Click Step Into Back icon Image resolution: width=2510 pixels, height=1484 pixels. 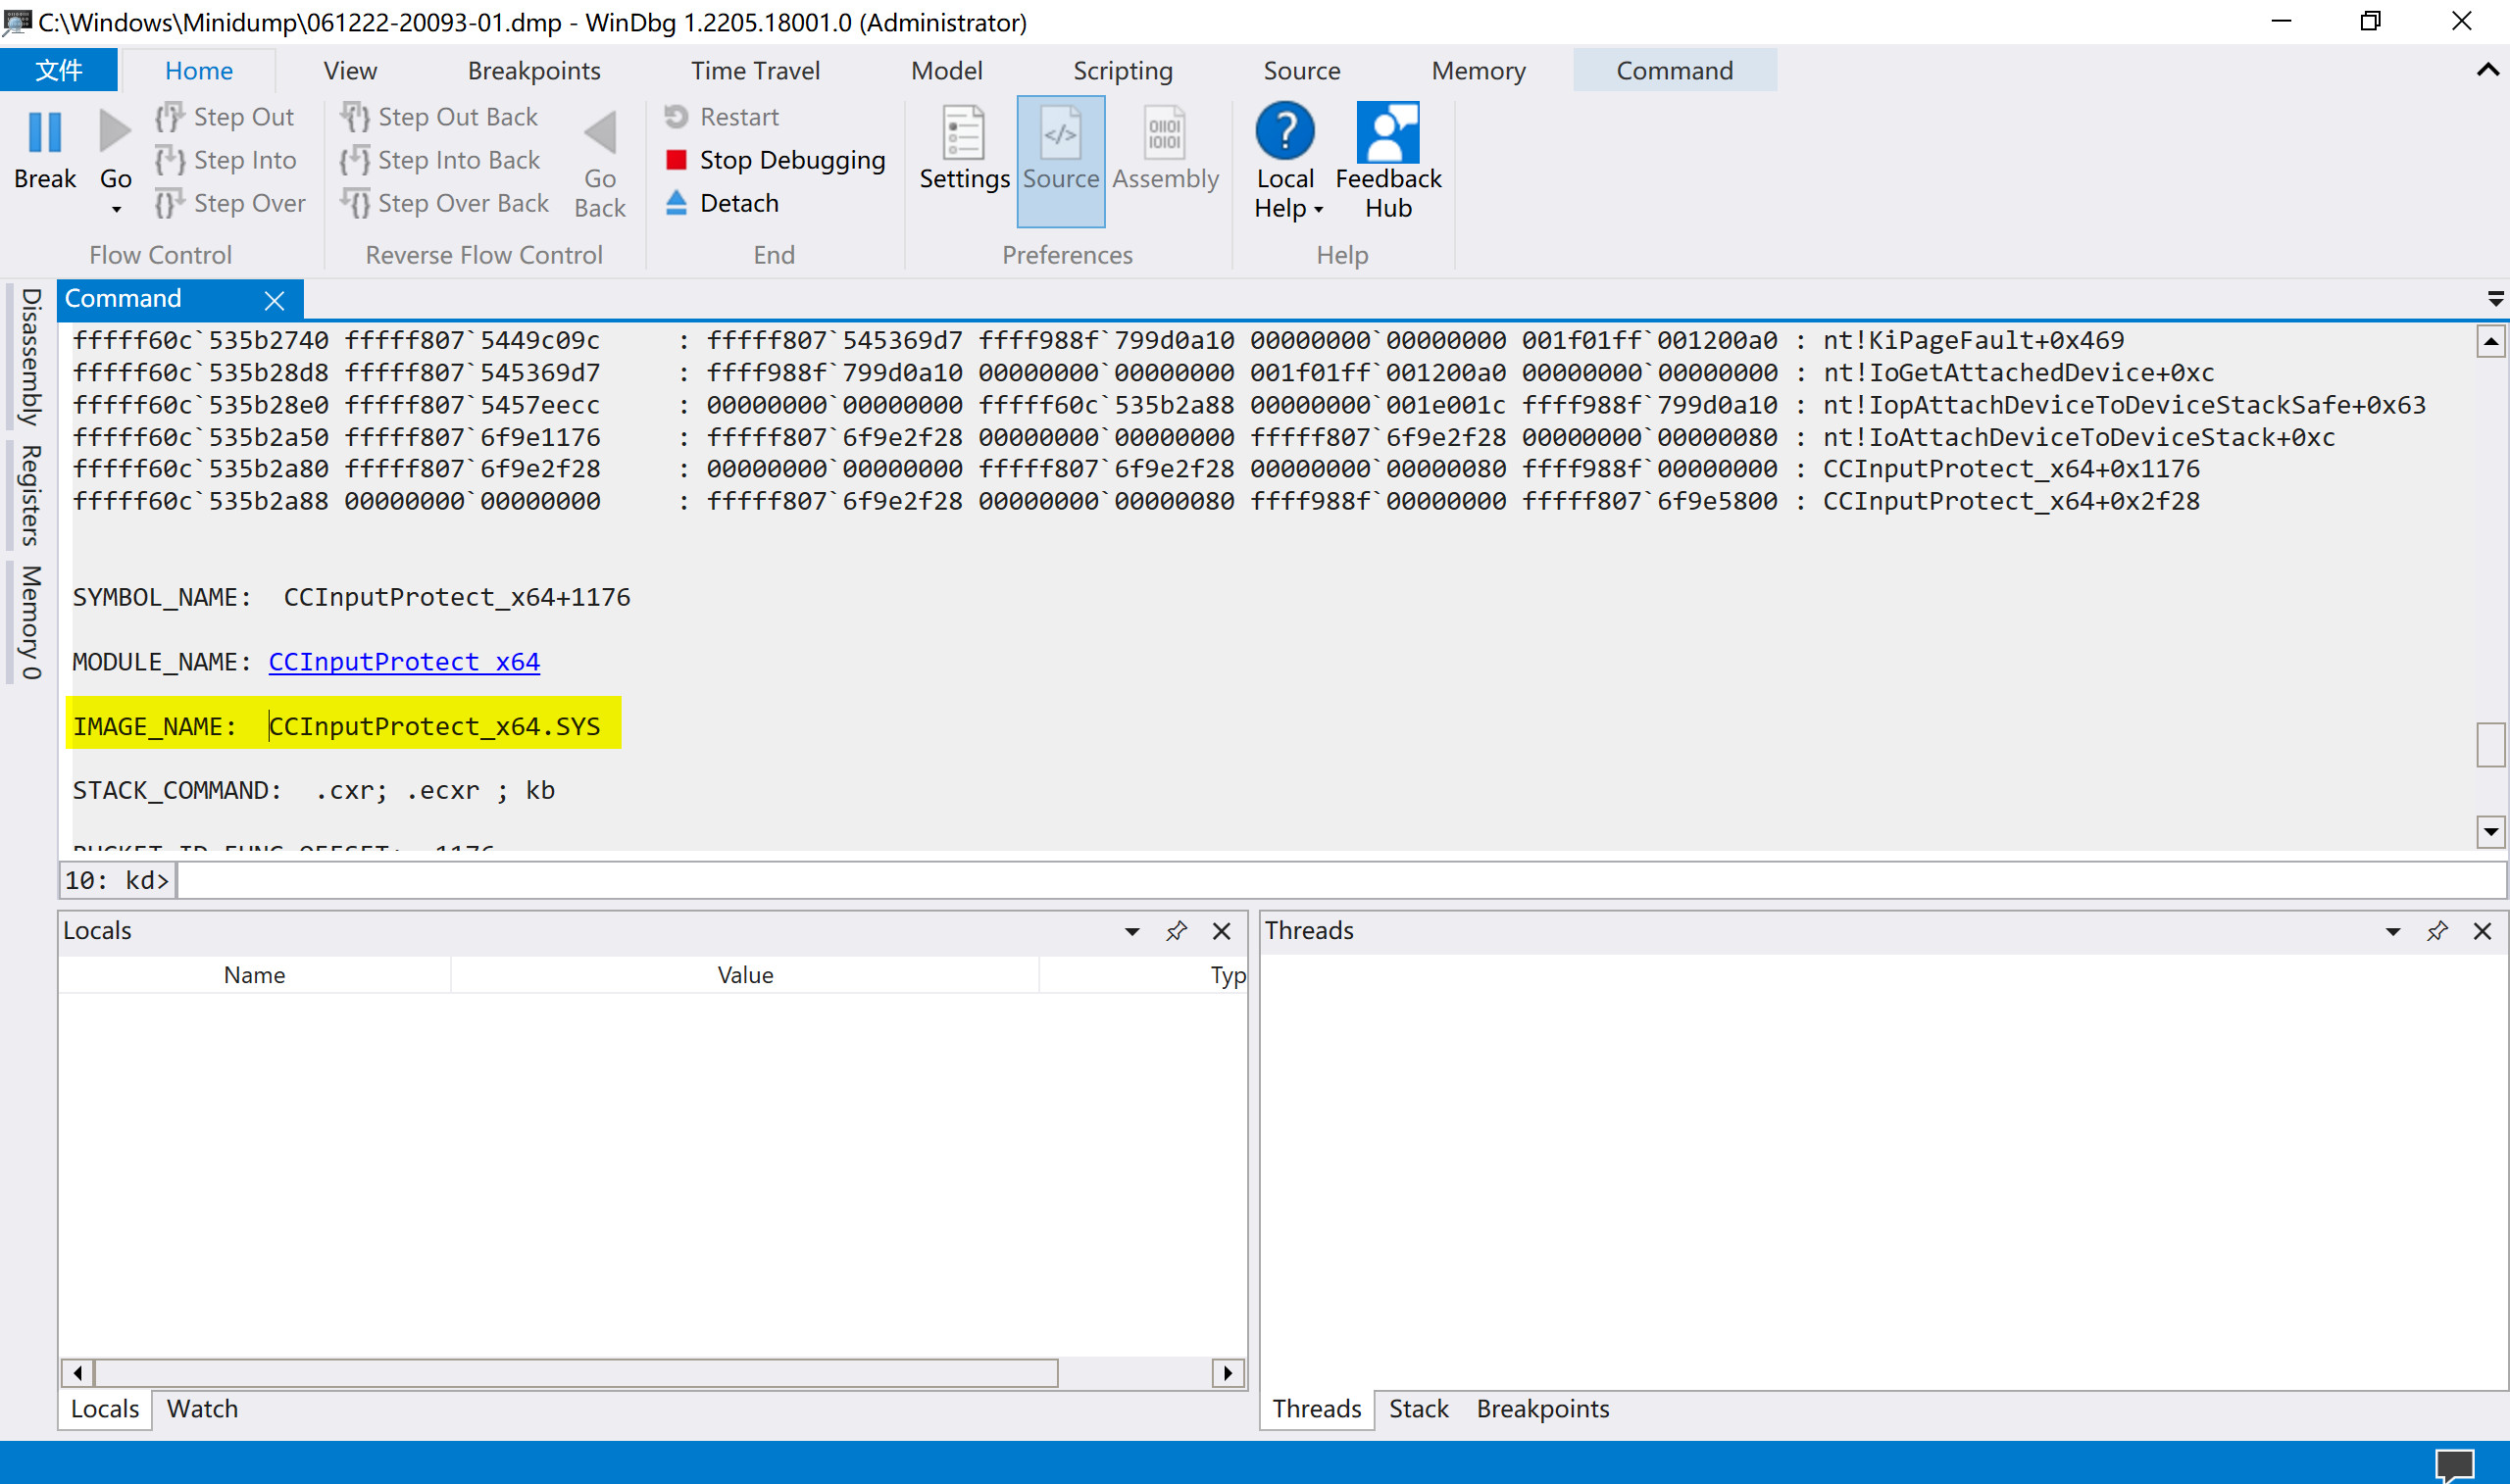pos(354,160)
